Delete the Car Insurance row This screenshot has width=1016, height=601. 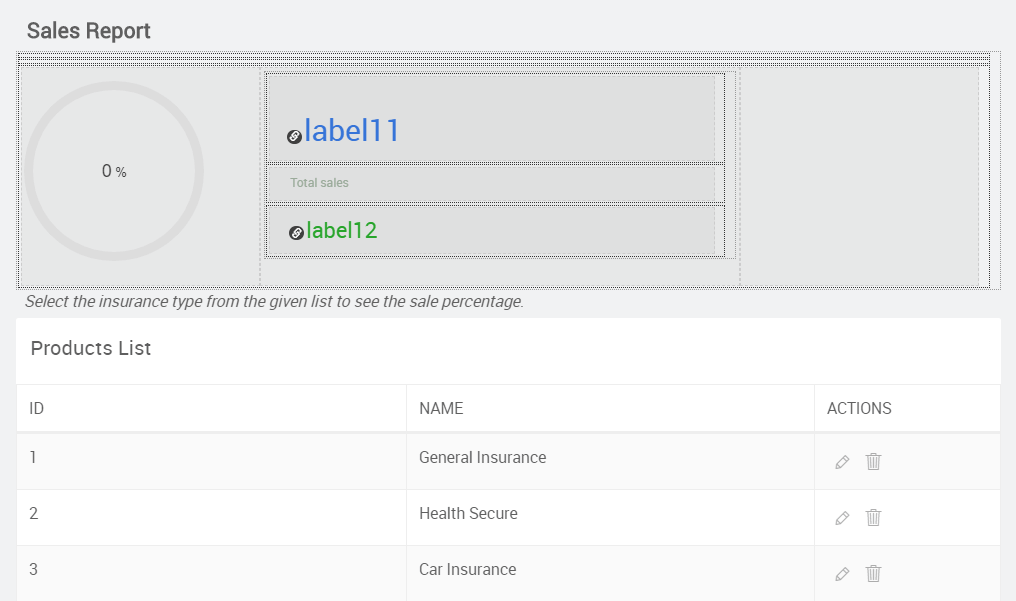[873, 574]
